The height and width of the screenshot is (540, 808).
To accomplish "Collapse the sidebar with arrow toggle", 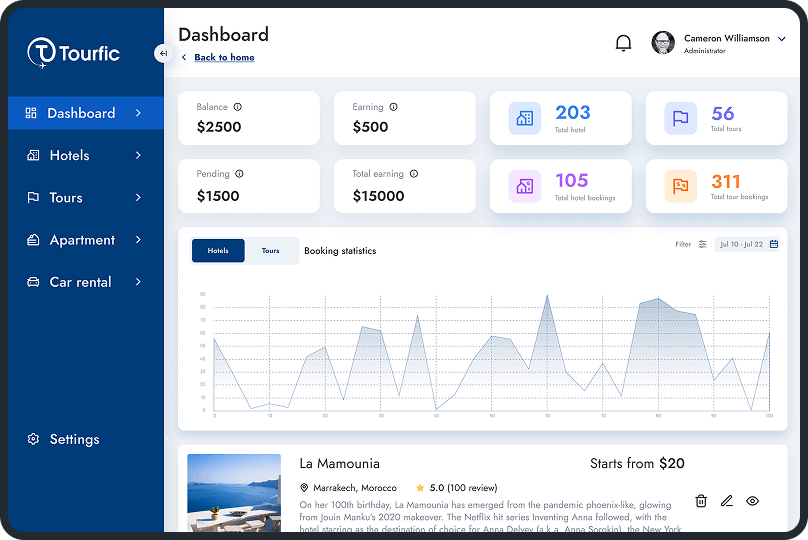I will pyautogui.click(x=163, y=53).
